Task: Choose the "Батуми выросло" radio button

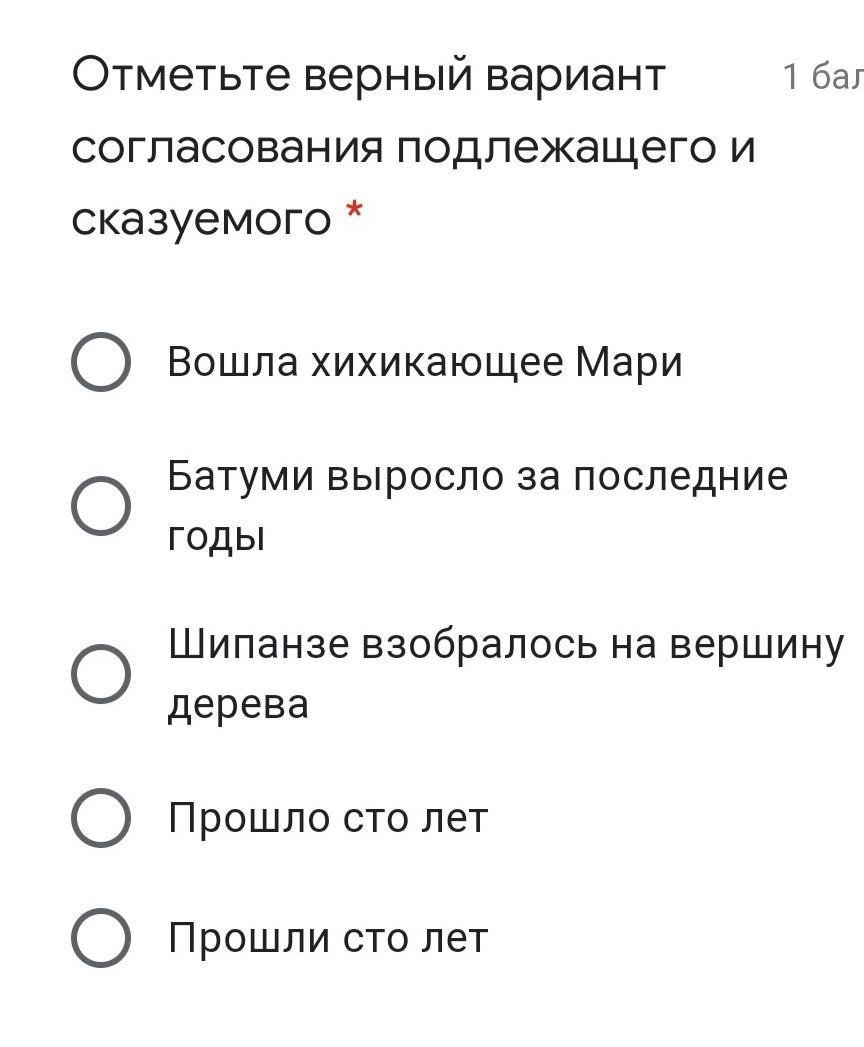Action: click(x=101, y=505)
